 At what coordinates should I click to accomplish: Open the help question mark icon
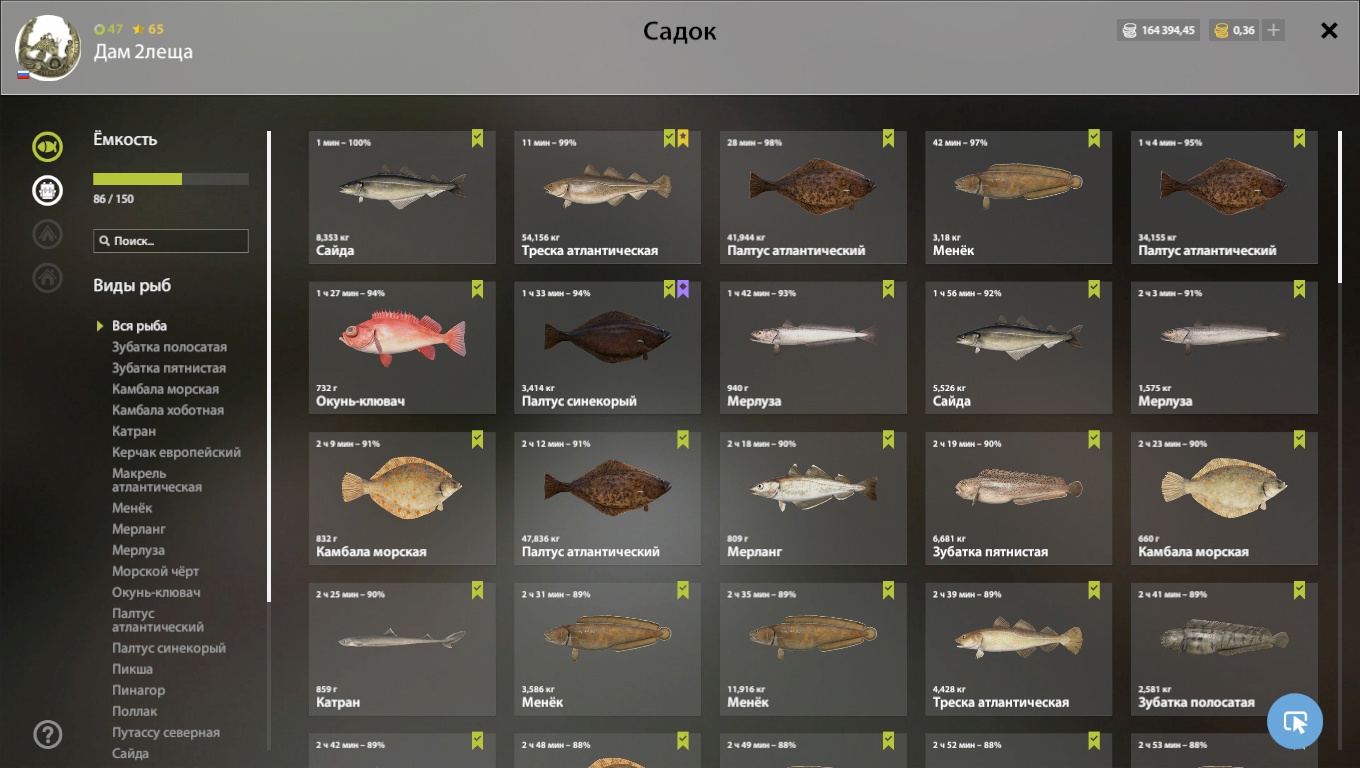(x=47, y=735)
